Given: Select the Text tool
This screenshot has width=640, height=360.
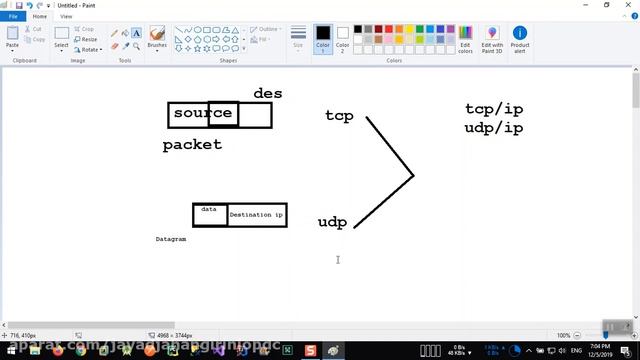Looking at the screenshot, I should point(136,33).
